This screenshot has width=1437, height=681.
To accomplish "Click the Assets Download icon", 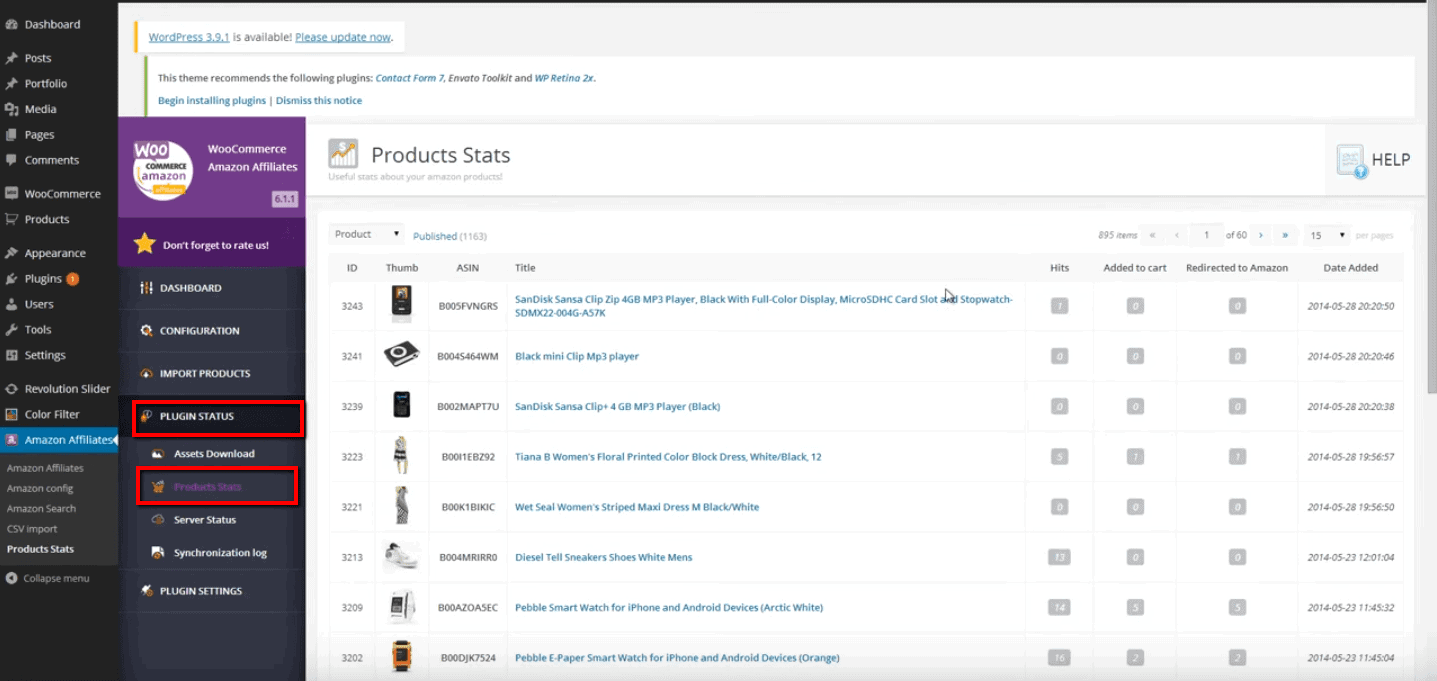I will (157, 454).
